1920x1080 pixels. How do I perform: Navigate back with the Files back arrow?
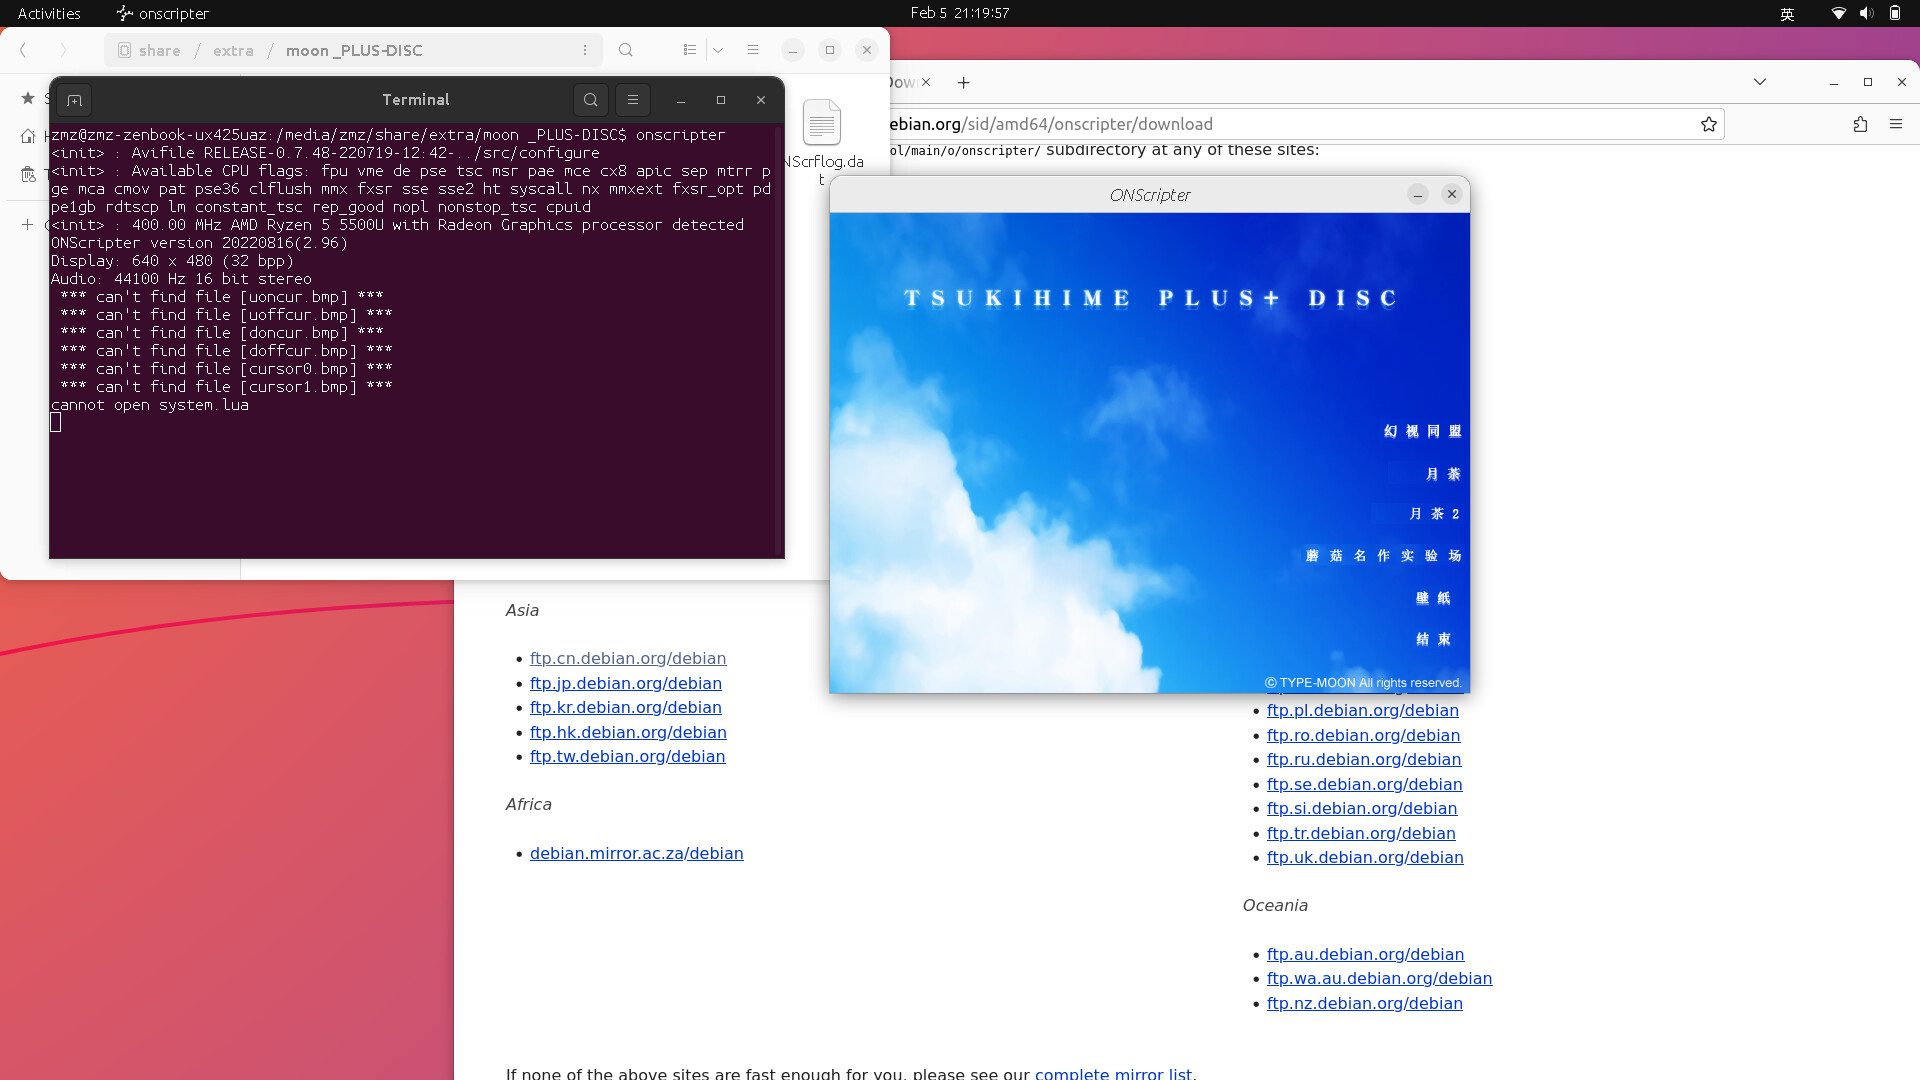[22, 50]
